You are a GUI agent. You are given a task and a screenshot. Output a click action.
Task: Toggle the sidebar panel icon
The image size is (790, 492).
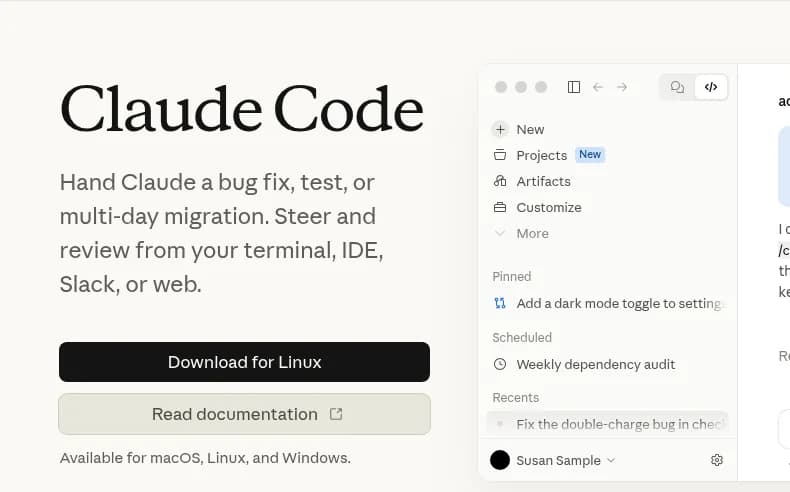click(x=574, y=87)
